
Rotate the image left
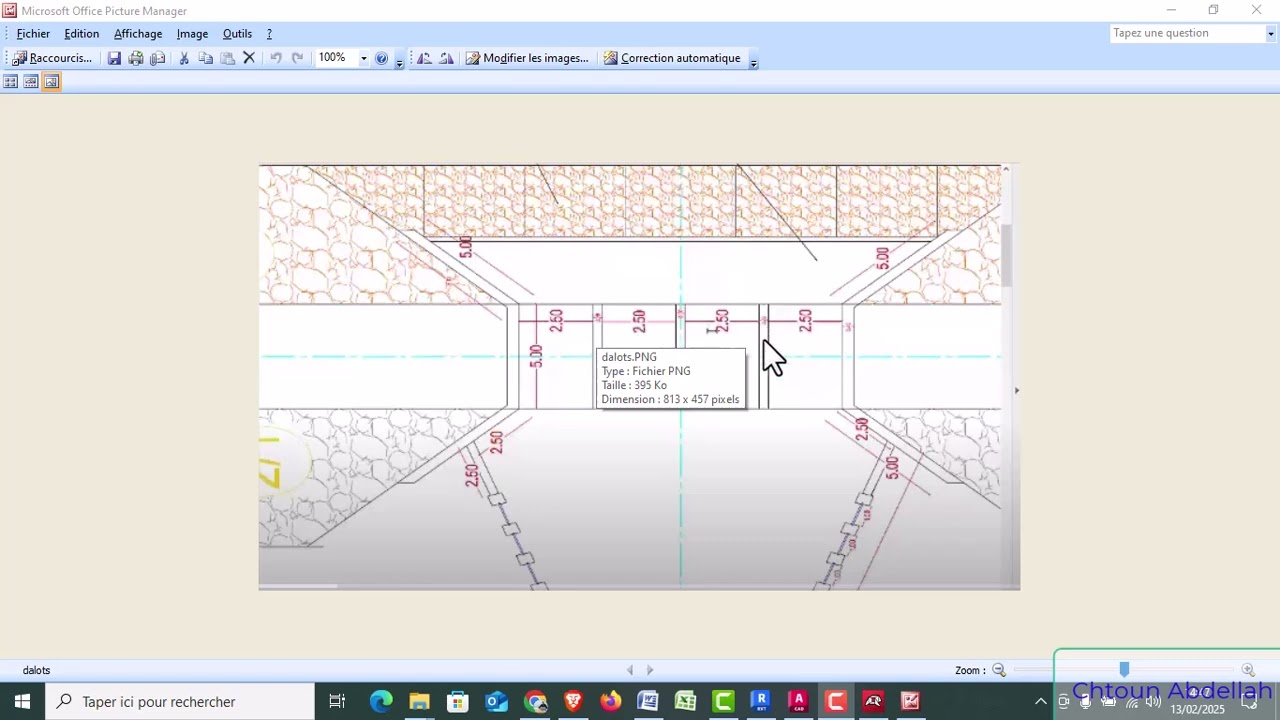tap(424, 58)
